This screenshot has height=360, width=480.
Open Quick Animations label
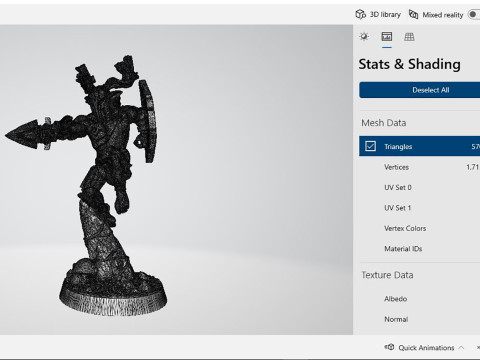point(426,348)
